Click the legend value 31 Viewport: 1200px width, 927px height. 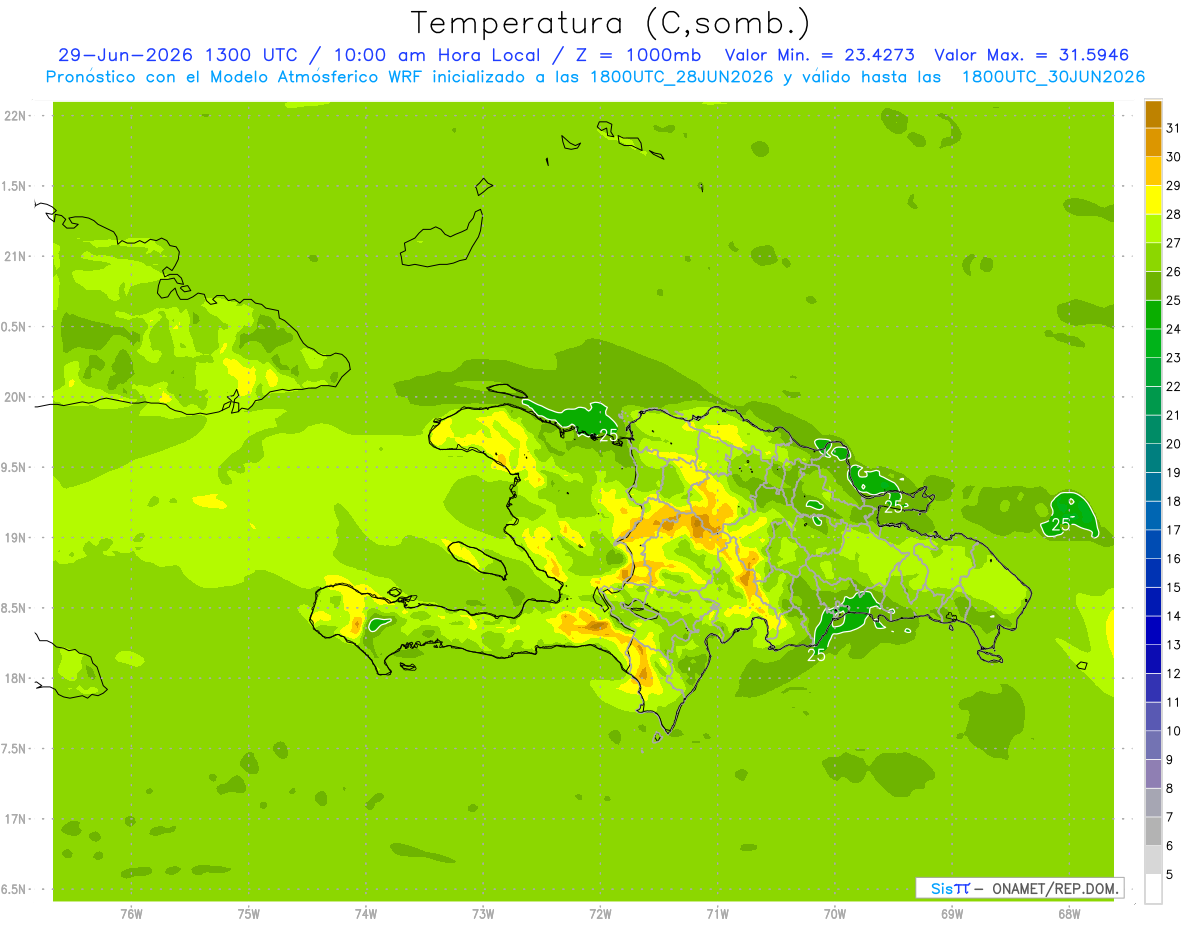point(1174,128)
